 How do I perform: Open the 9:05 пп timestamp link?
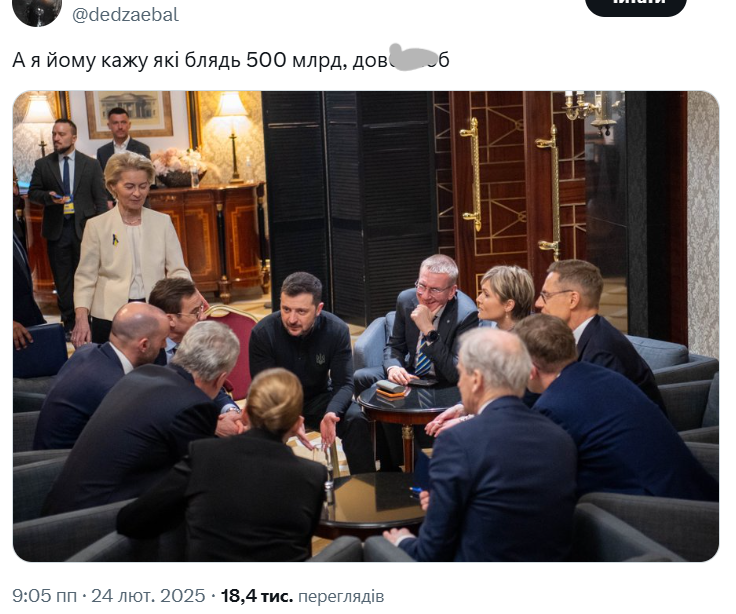click(x=45, y=596)
